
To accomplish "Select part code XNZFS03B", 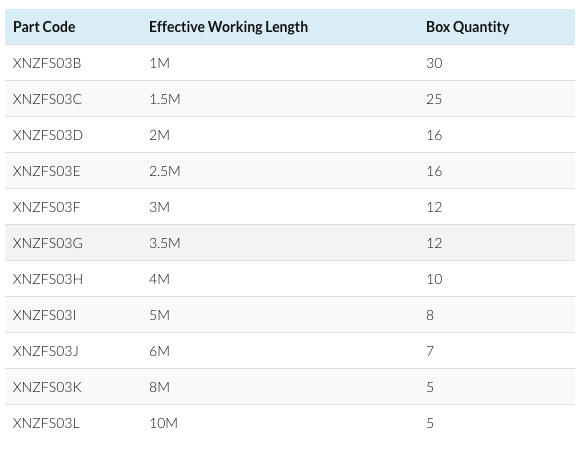I will tap(47, 63).
